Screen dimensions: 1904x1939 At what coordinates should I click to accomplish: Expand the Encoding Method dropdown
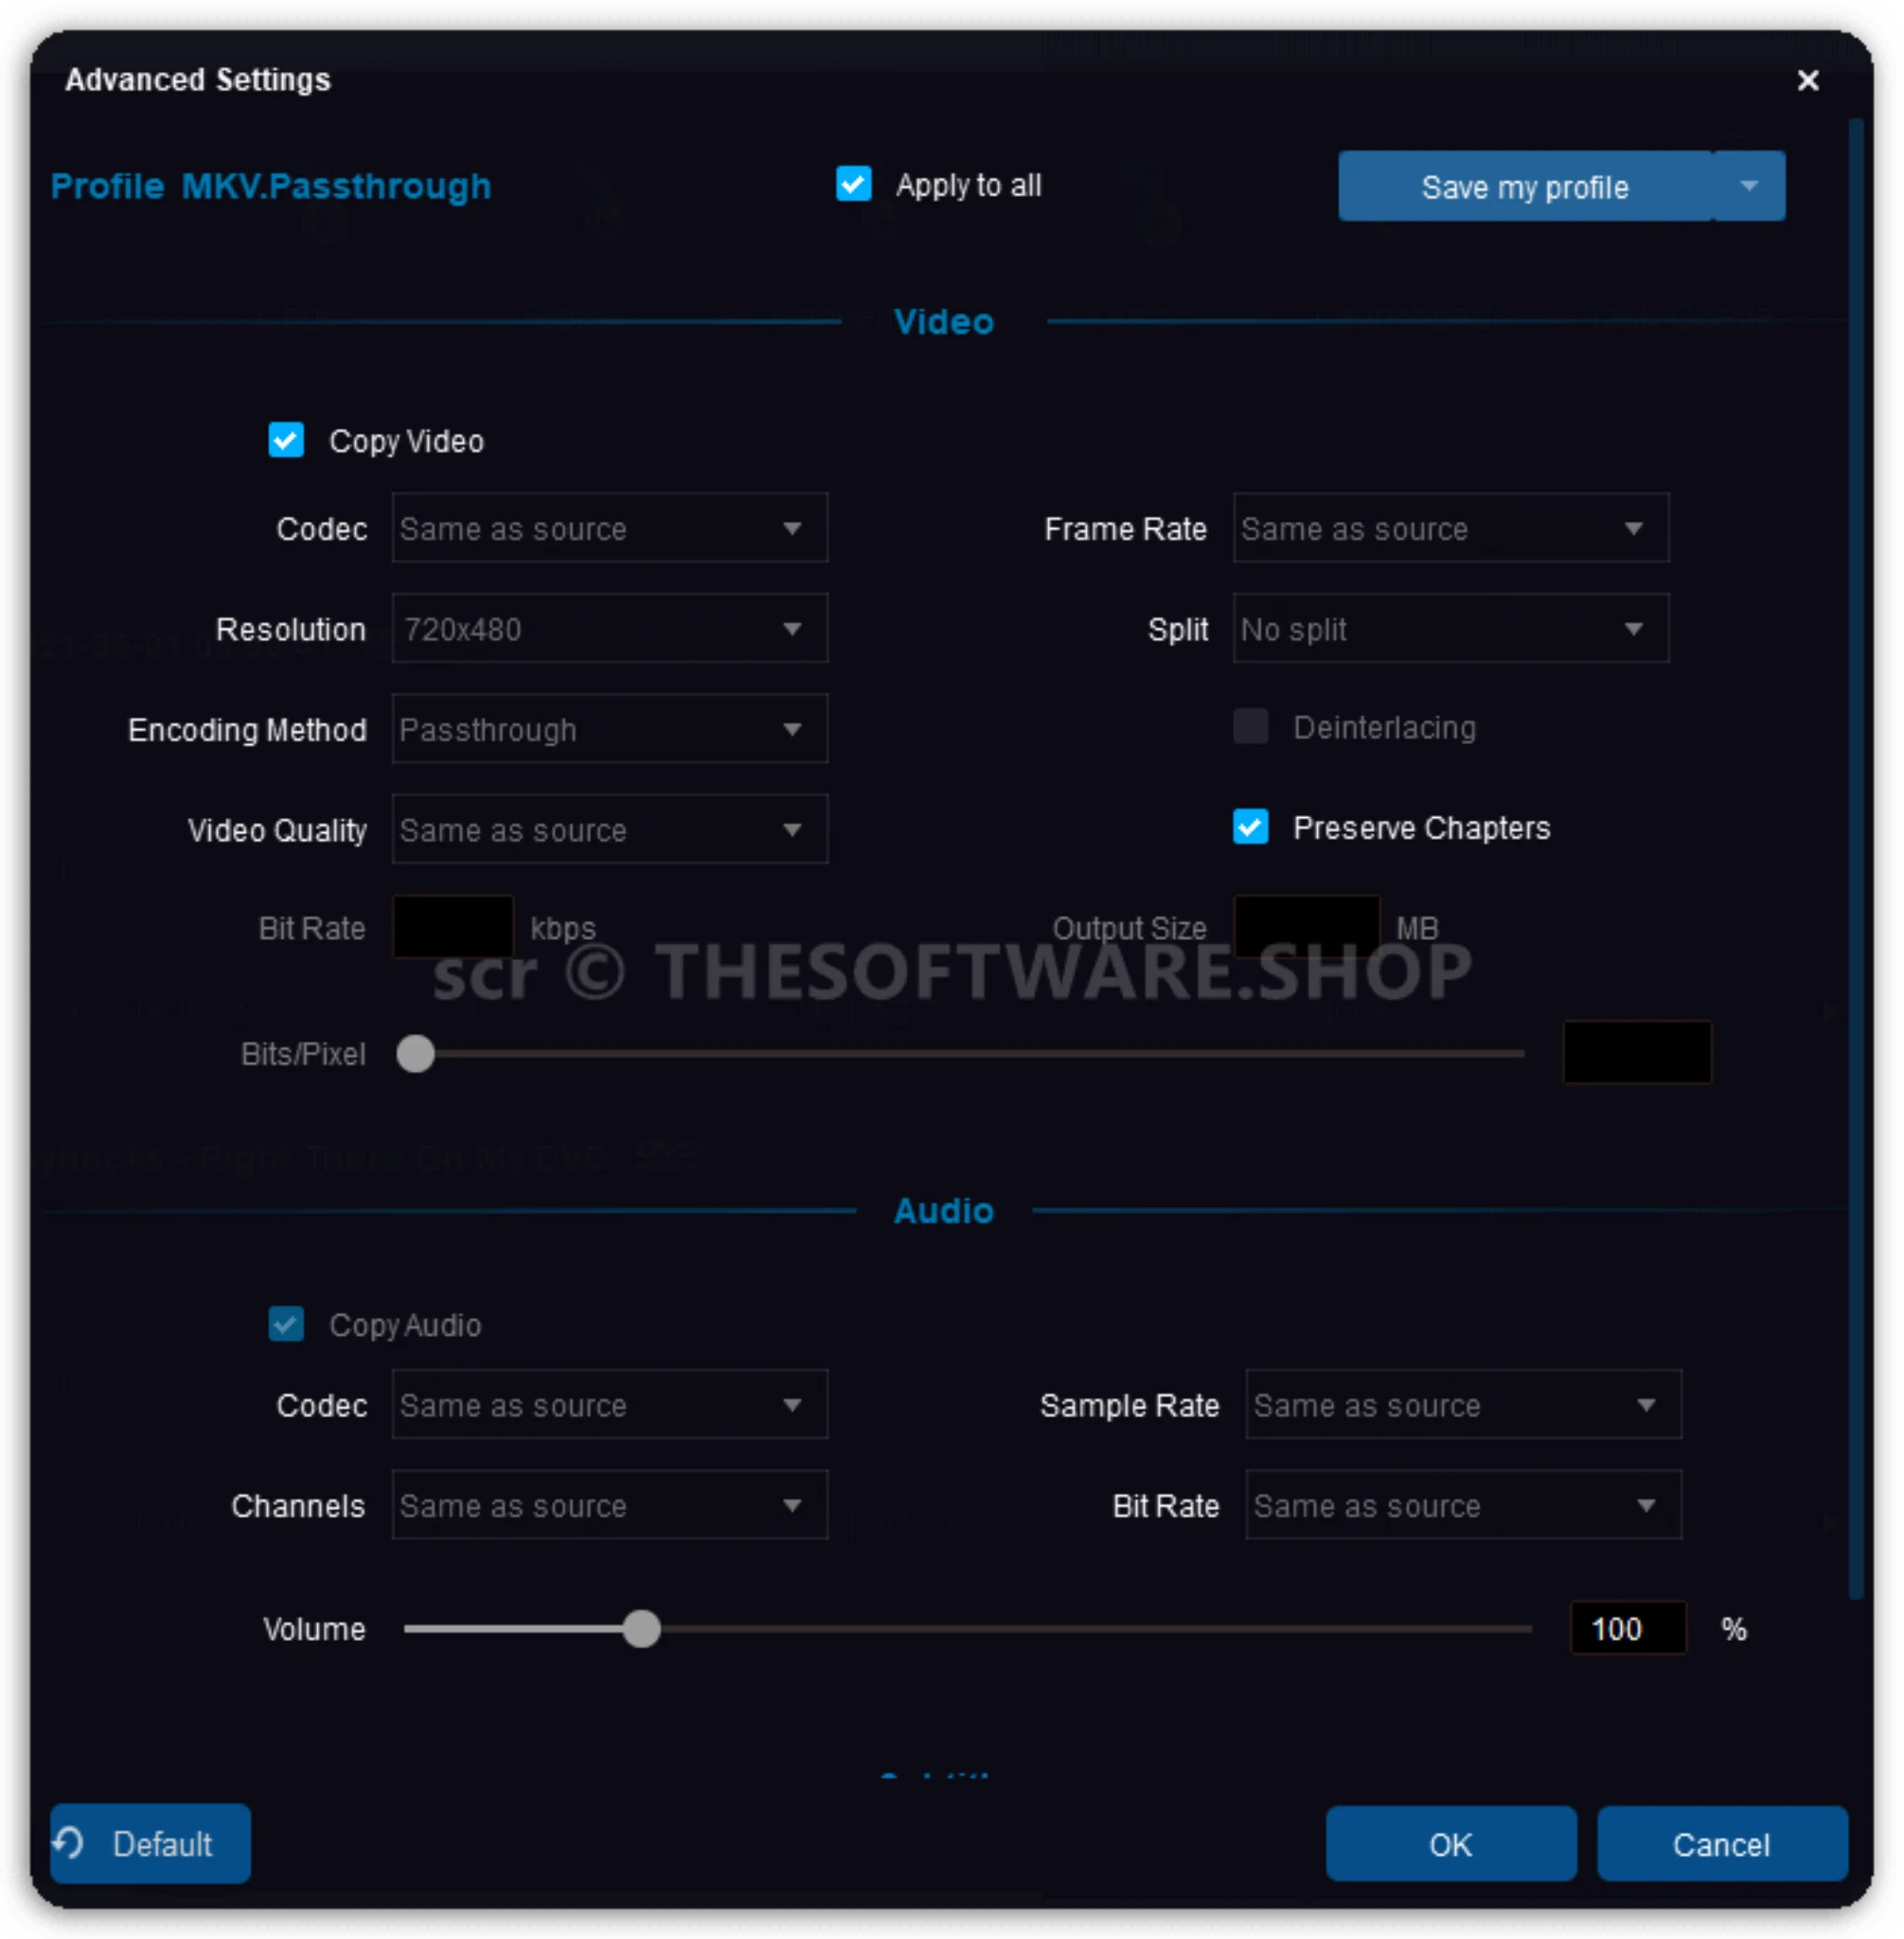click(x=609, y=729)
